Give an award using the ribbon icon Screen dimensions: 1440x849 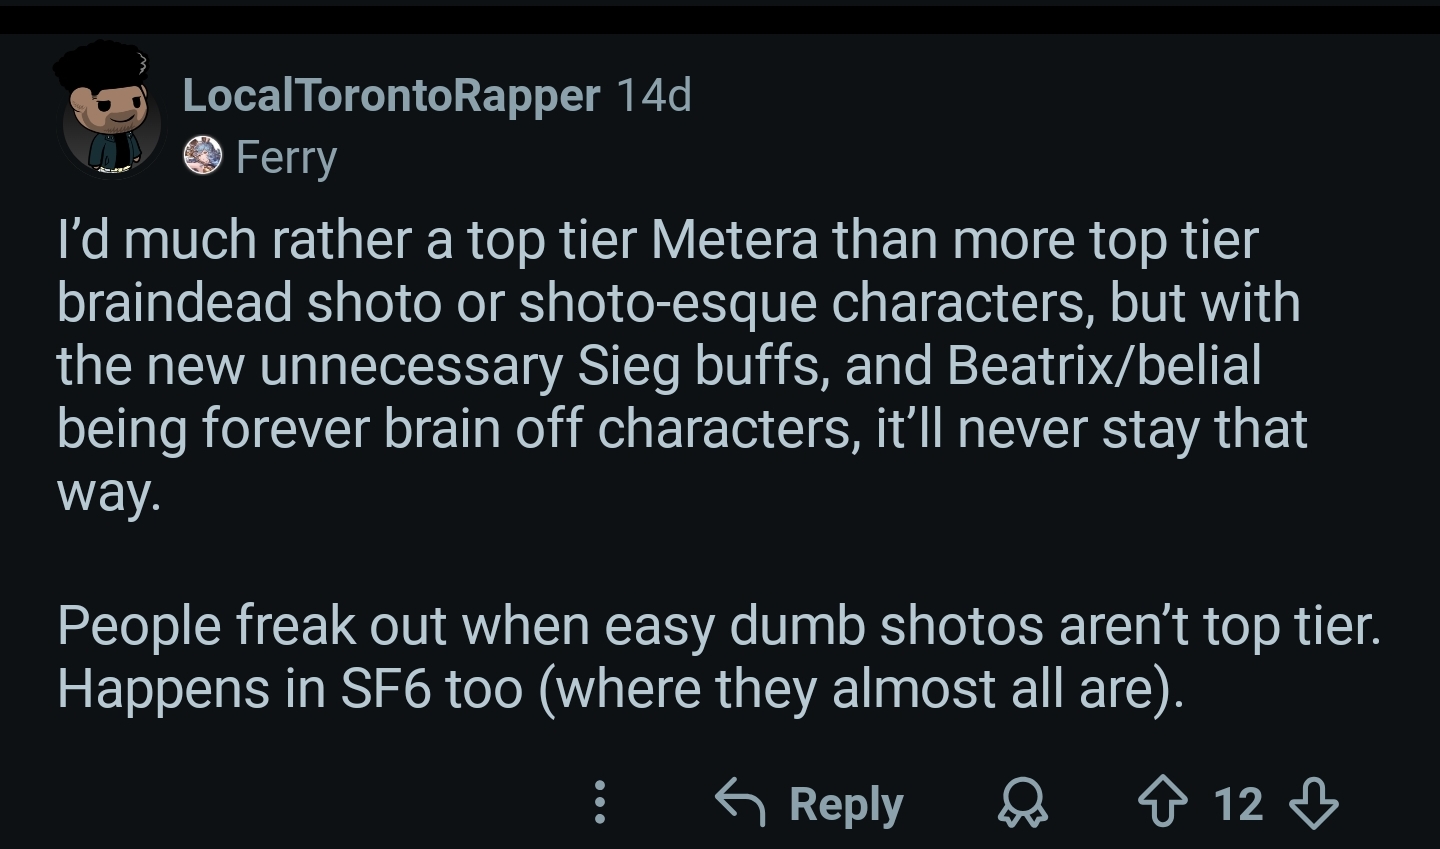pos(1023,804)
